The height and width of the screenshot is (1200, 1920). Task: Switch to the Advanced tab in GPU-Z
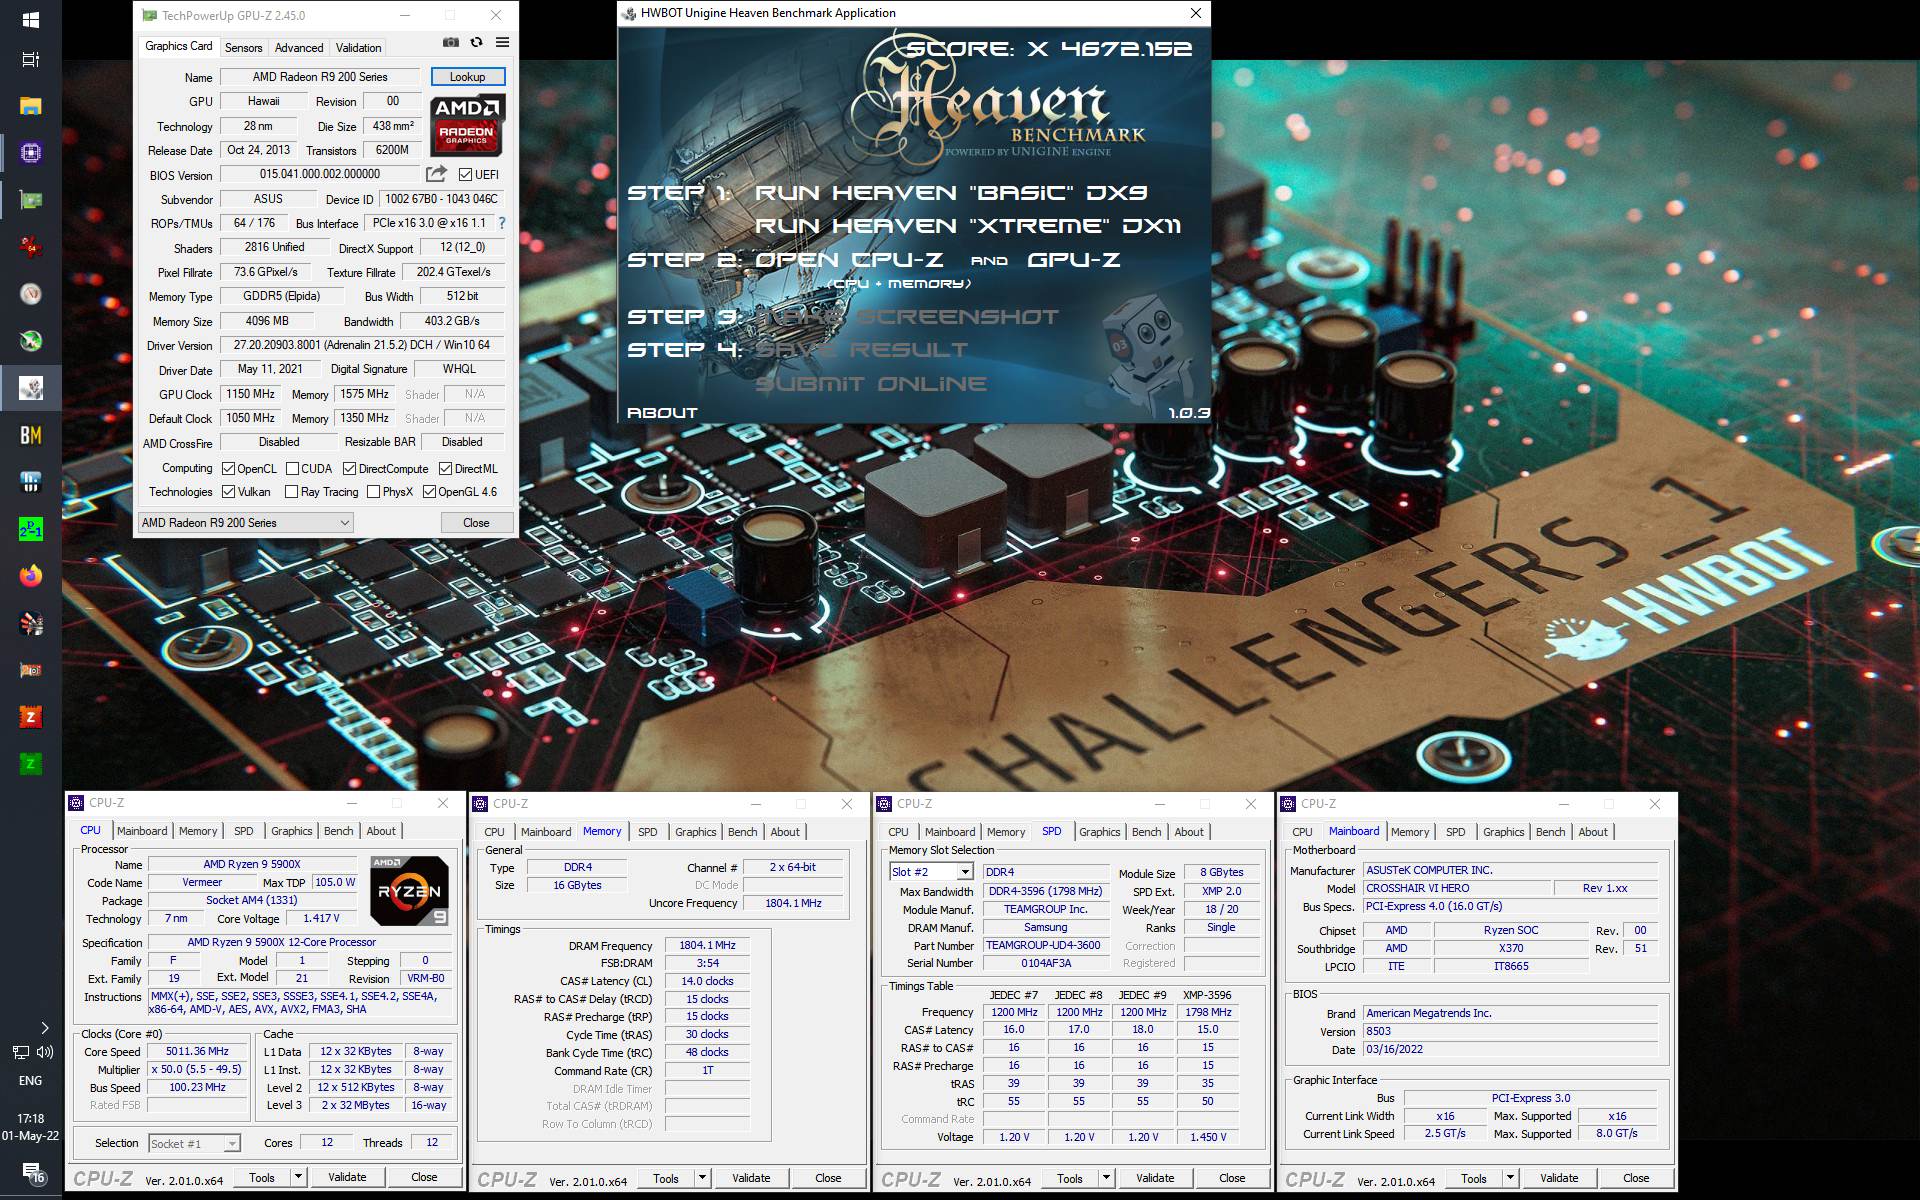[299, 48]
